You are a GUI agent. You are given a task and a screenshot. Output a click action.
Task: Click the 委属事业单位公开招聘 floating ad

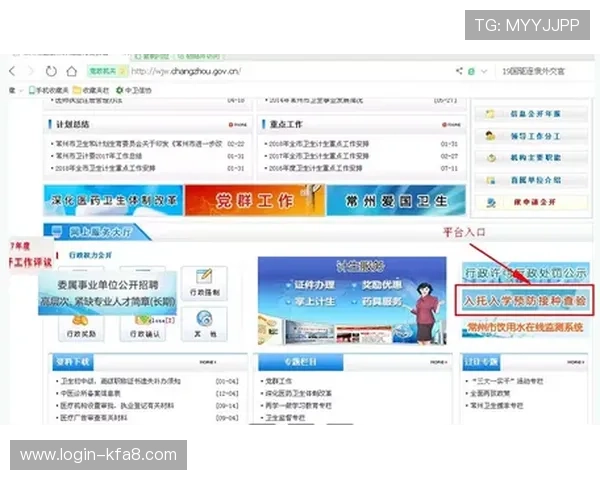[x=107, y=293]
